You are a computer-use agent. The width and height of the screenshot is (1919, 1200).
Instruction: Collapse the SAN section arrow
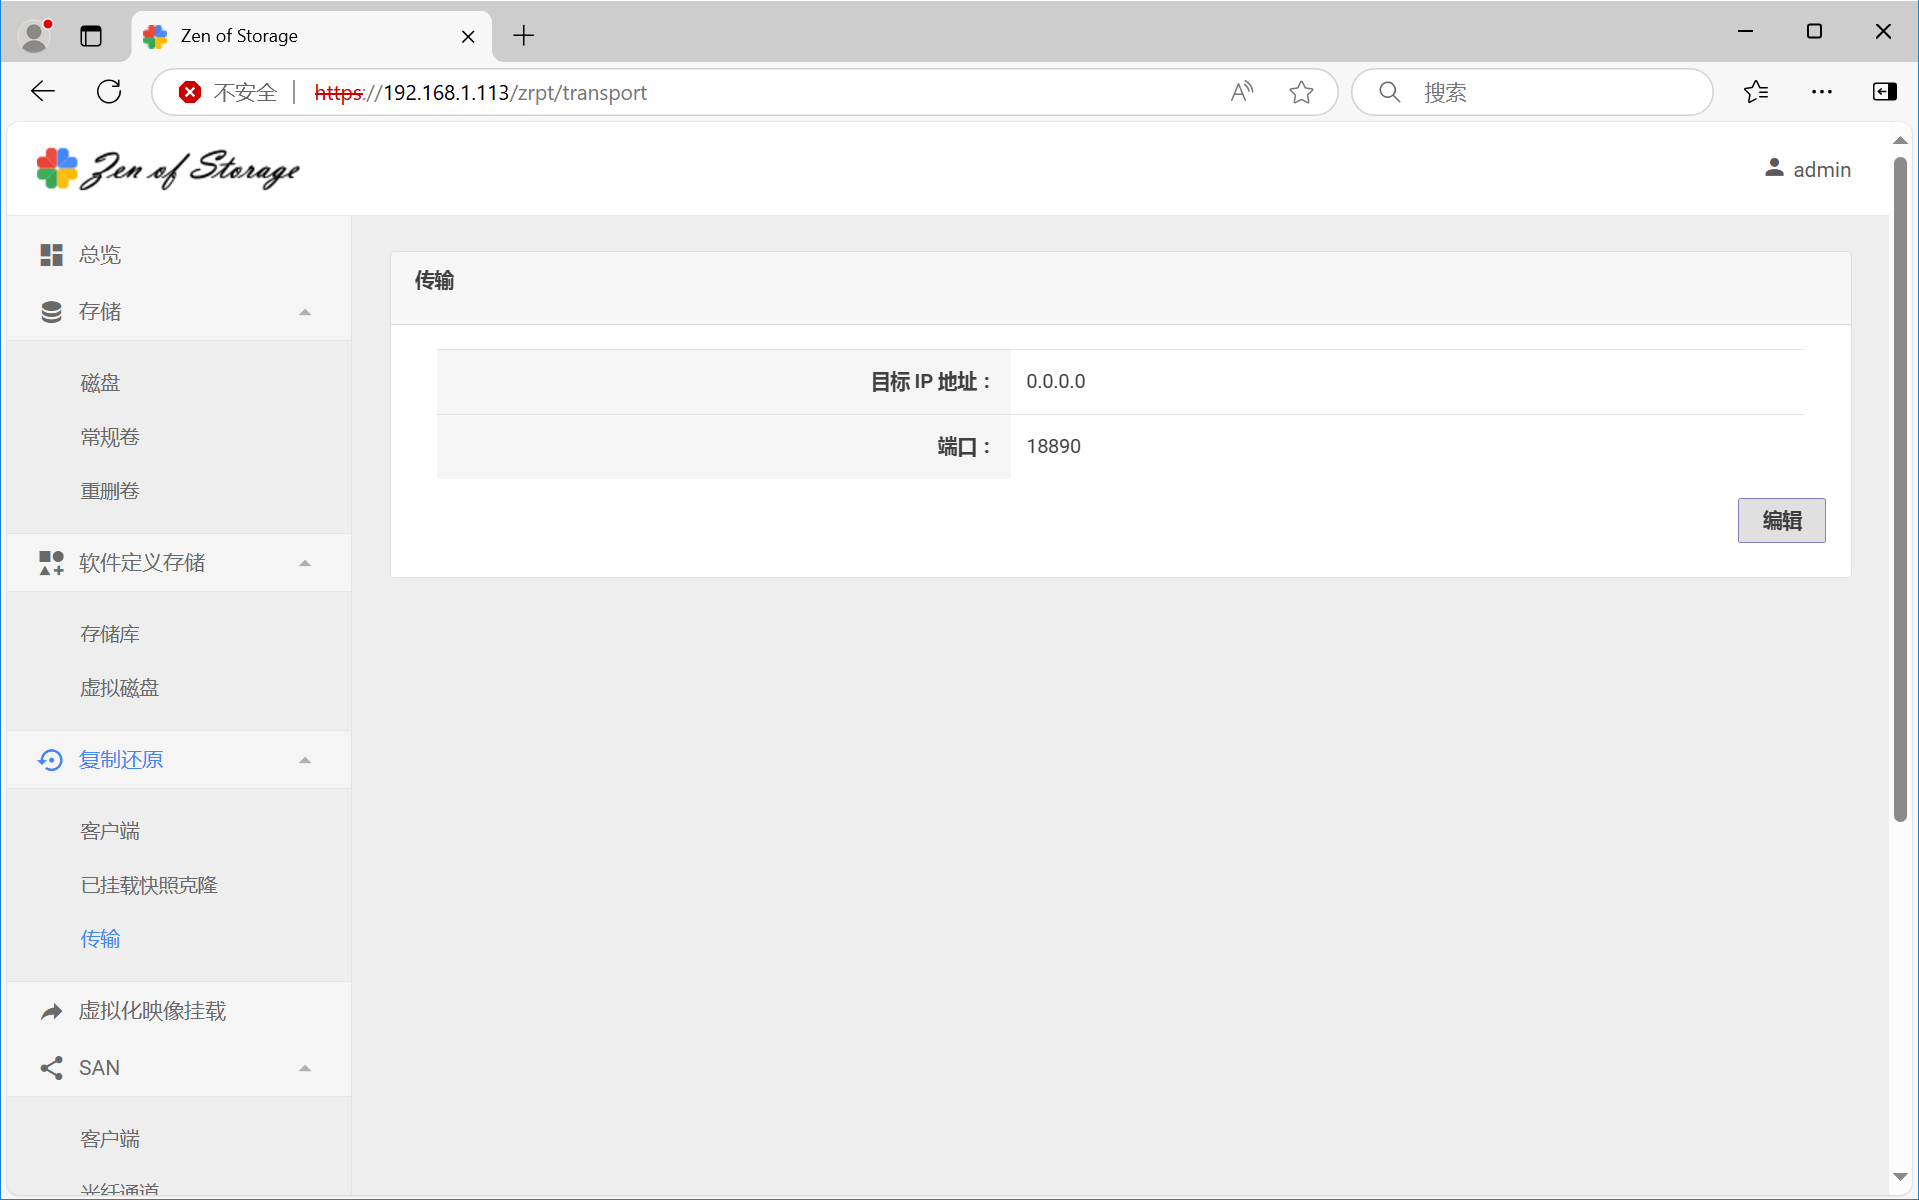coord(305,1068)
